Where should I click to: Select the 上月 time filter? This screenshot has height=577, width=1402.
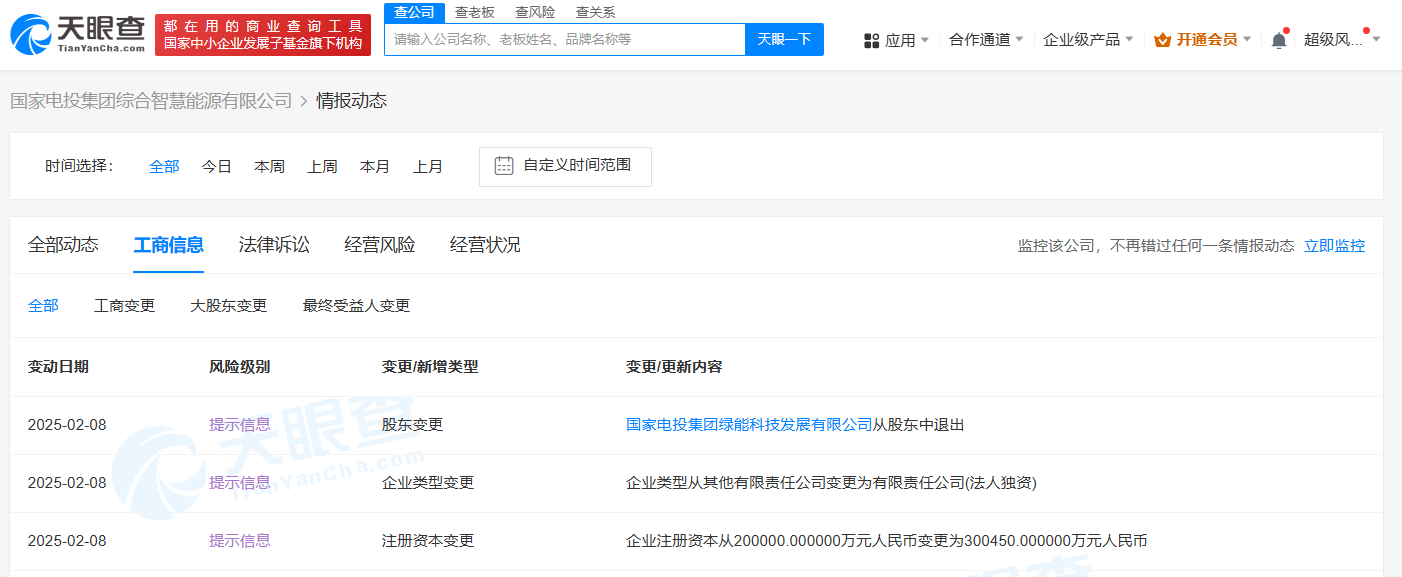click(x=428, y=166)
